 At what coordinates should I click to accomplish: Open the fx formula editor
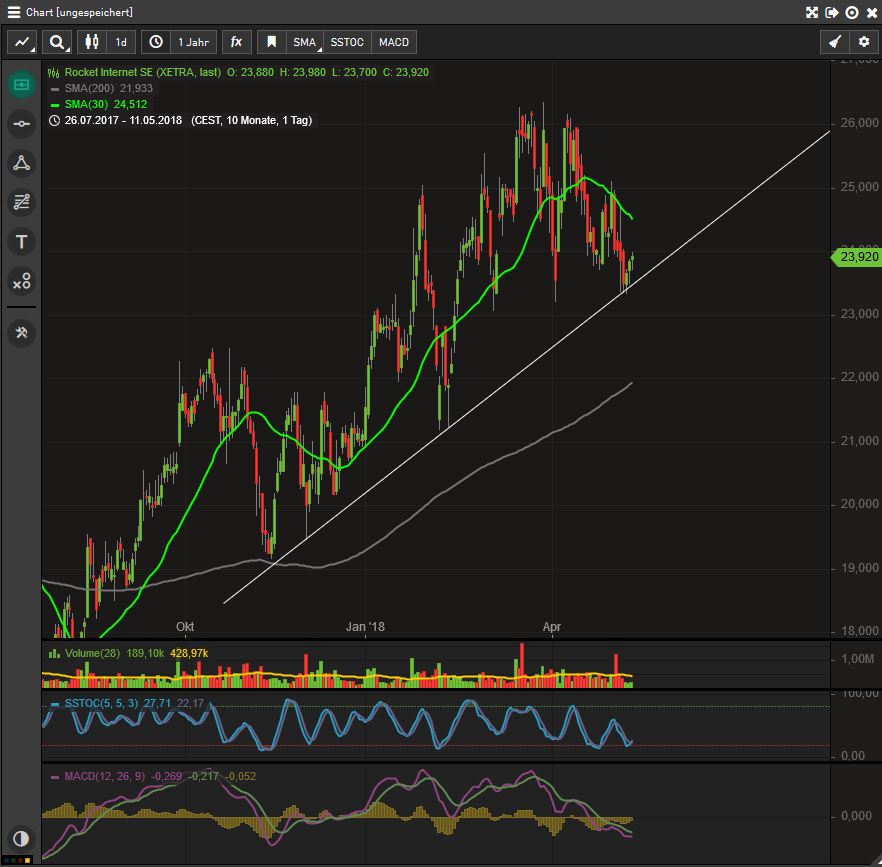coord(236,42)
